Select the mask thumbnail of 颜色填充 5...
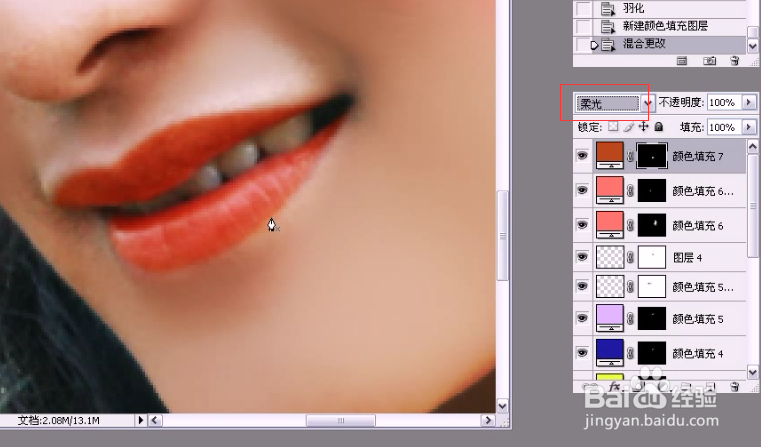Image resolution: width=761 pixels, height=447 pixels. pos(652,318)
